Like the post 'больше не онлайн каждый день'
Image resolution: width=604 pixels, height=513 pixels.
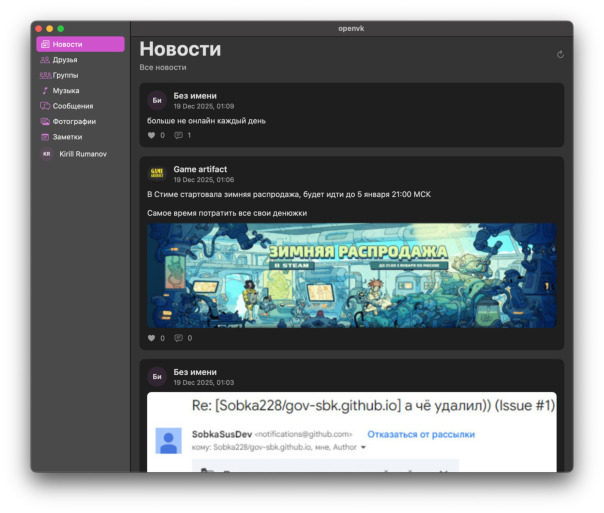[151, 135]
